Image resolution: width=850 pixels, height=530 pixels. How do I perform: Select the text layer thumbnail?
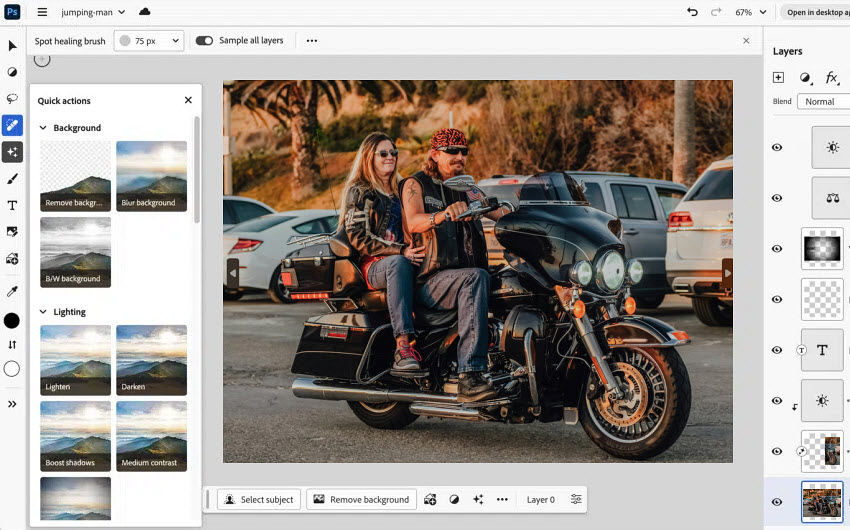click(822, 350)
